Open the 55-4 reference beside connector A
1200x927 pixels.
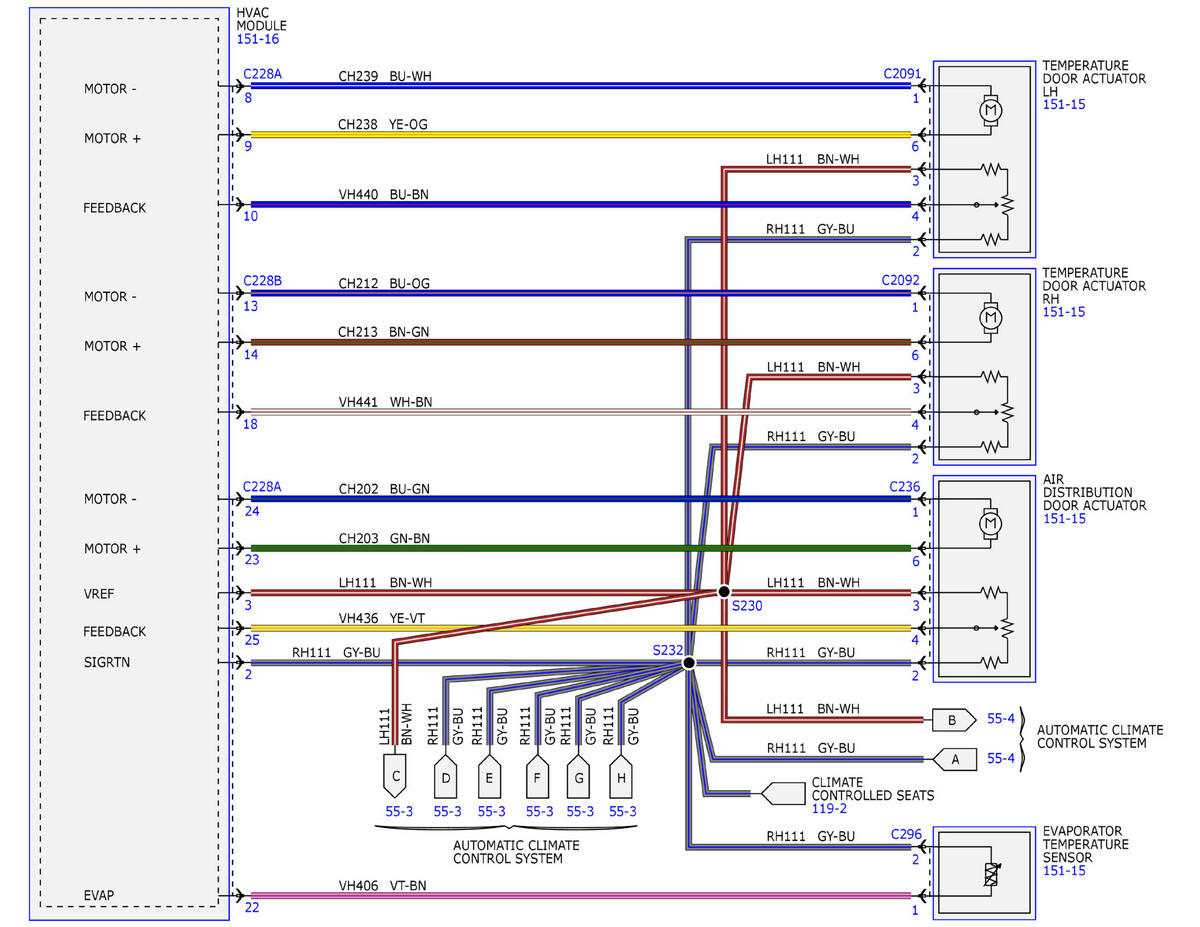click(1001, 759)
